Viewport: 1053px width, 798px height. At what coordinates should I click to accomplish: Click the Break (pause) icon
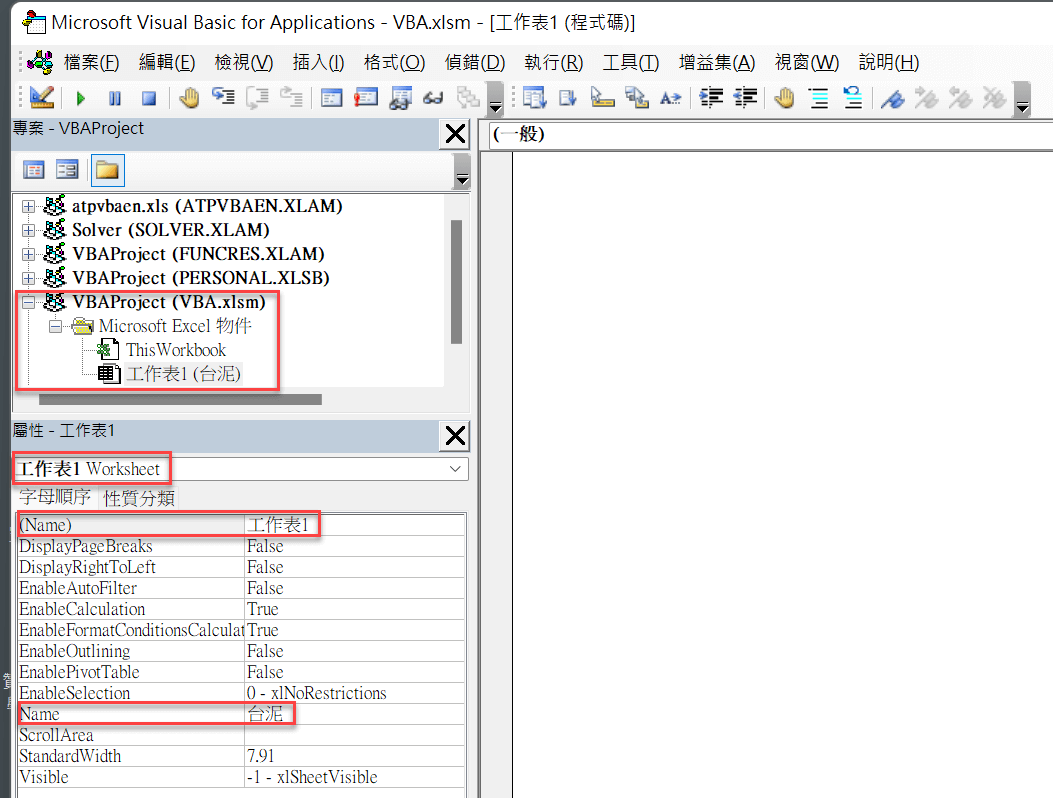tap(115, 99)
